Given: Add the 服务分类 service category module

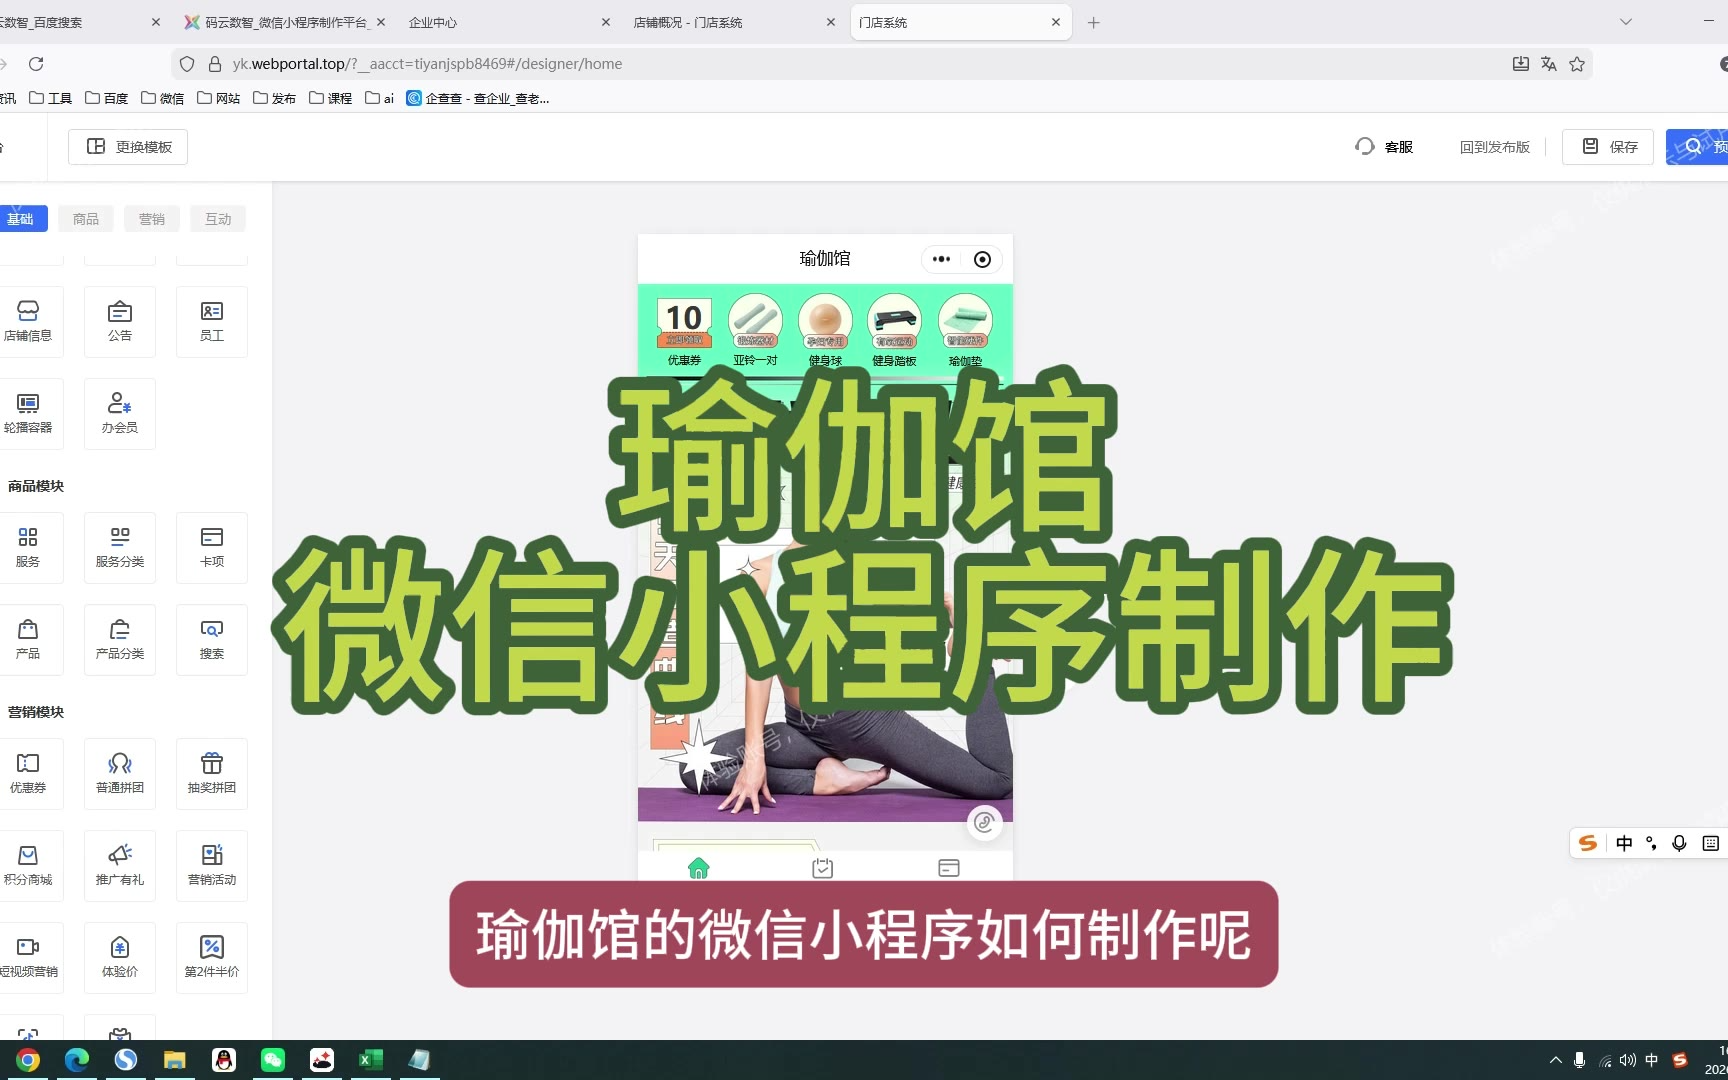Looking at the screenshot, I should click(x=120, y=547).
